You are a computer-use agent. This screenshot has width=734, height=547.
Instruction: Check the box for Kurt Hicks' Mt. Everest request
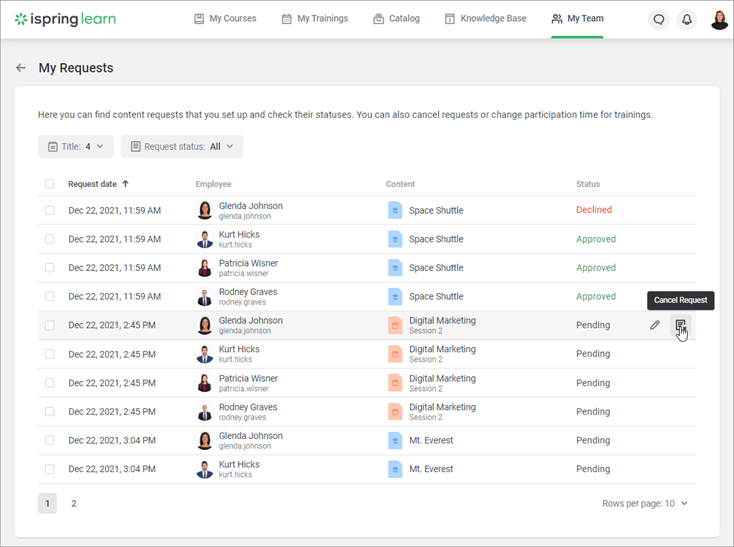pos(50,469)
